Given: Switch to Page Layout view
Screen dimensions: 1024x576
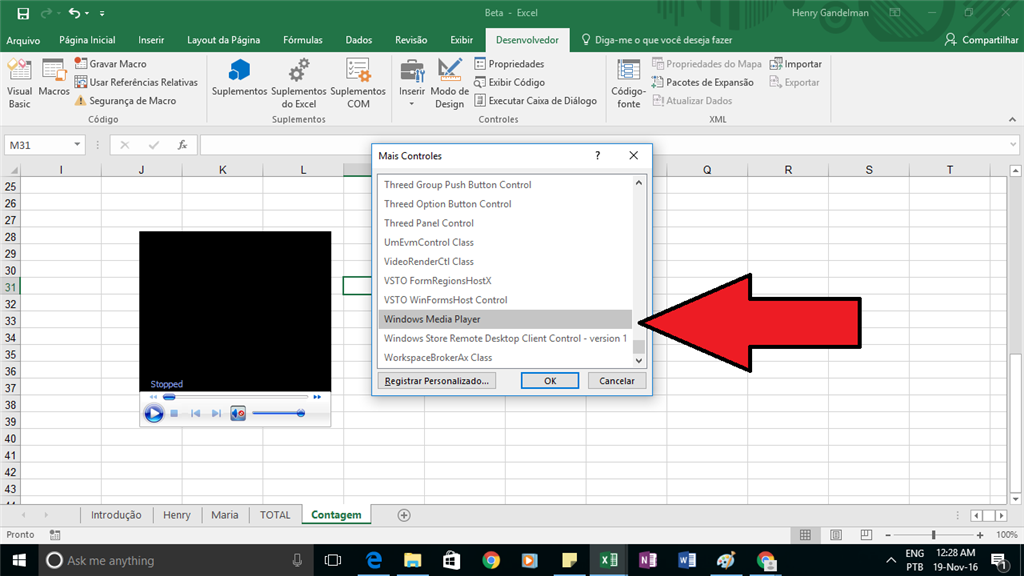Looking at the screenshot, I should tap(836, 535).
